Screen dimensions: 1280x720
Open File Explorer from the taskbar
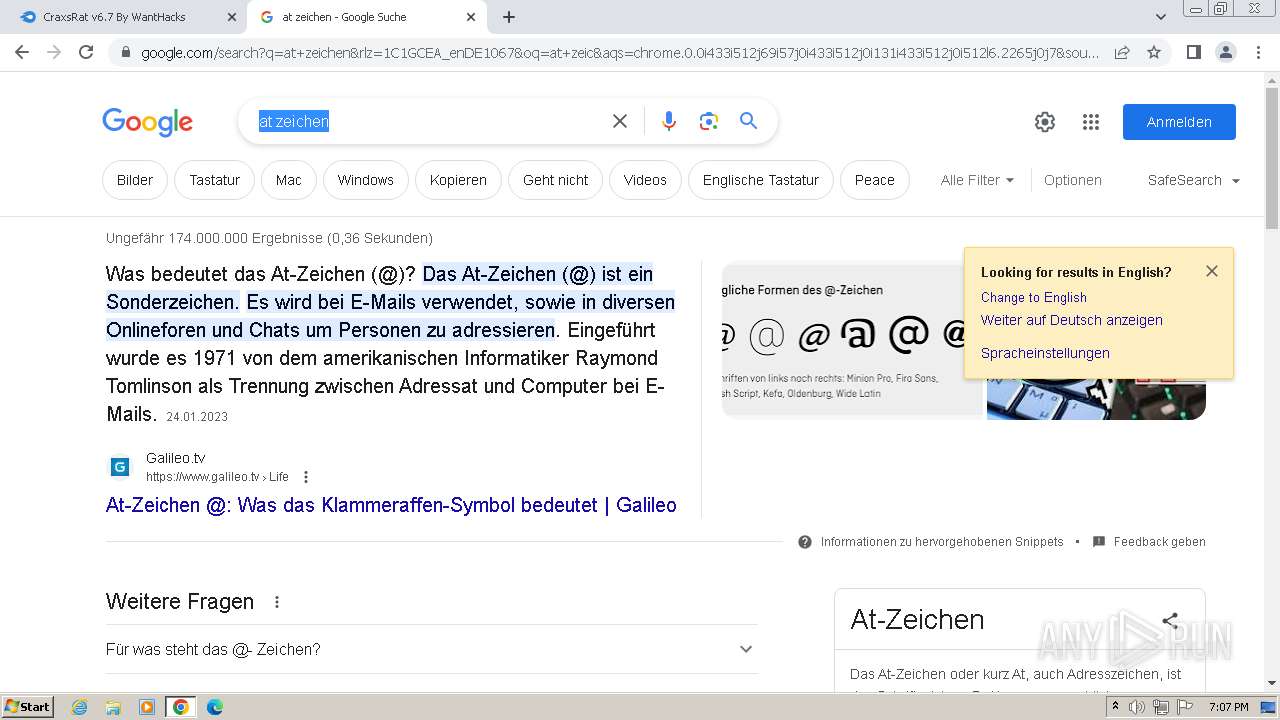tap(113, 707)
